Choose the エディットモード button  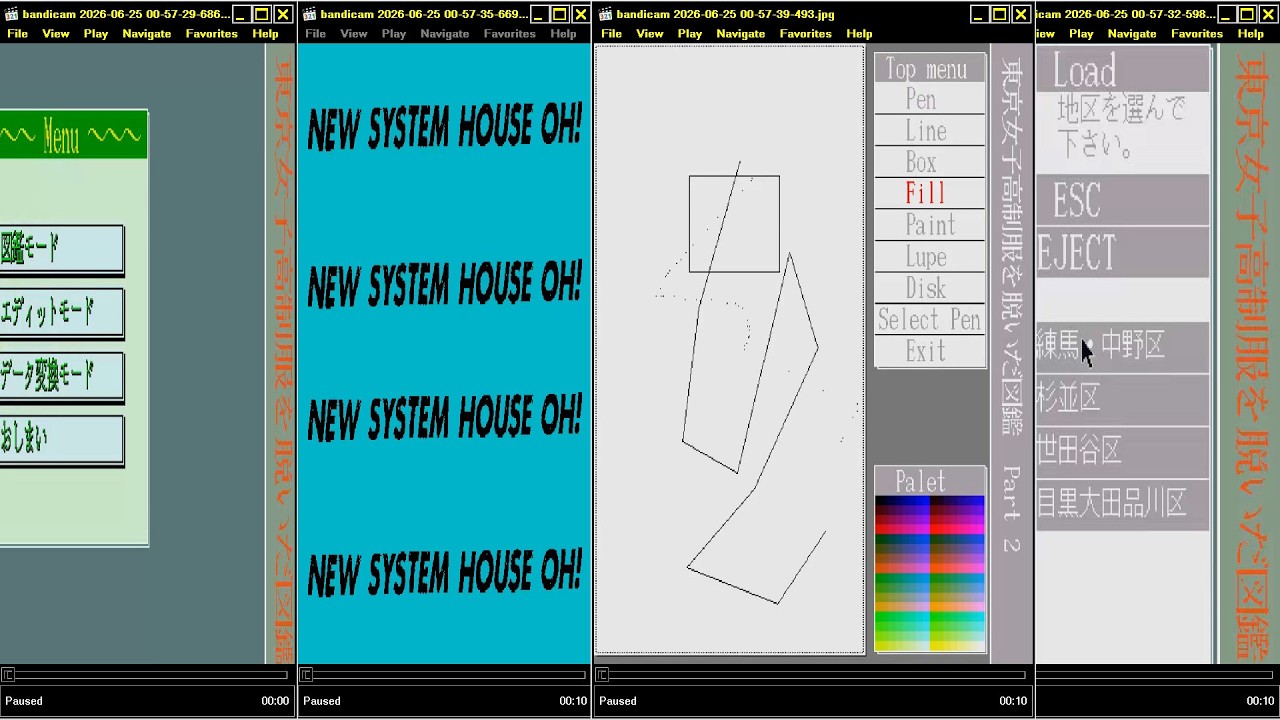click(61, 313)
